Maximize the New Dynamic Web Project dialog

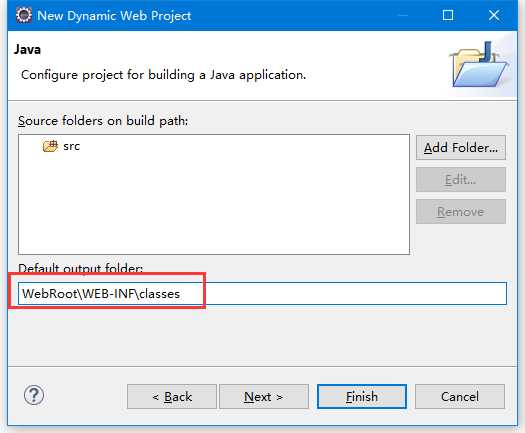point(448,15)
